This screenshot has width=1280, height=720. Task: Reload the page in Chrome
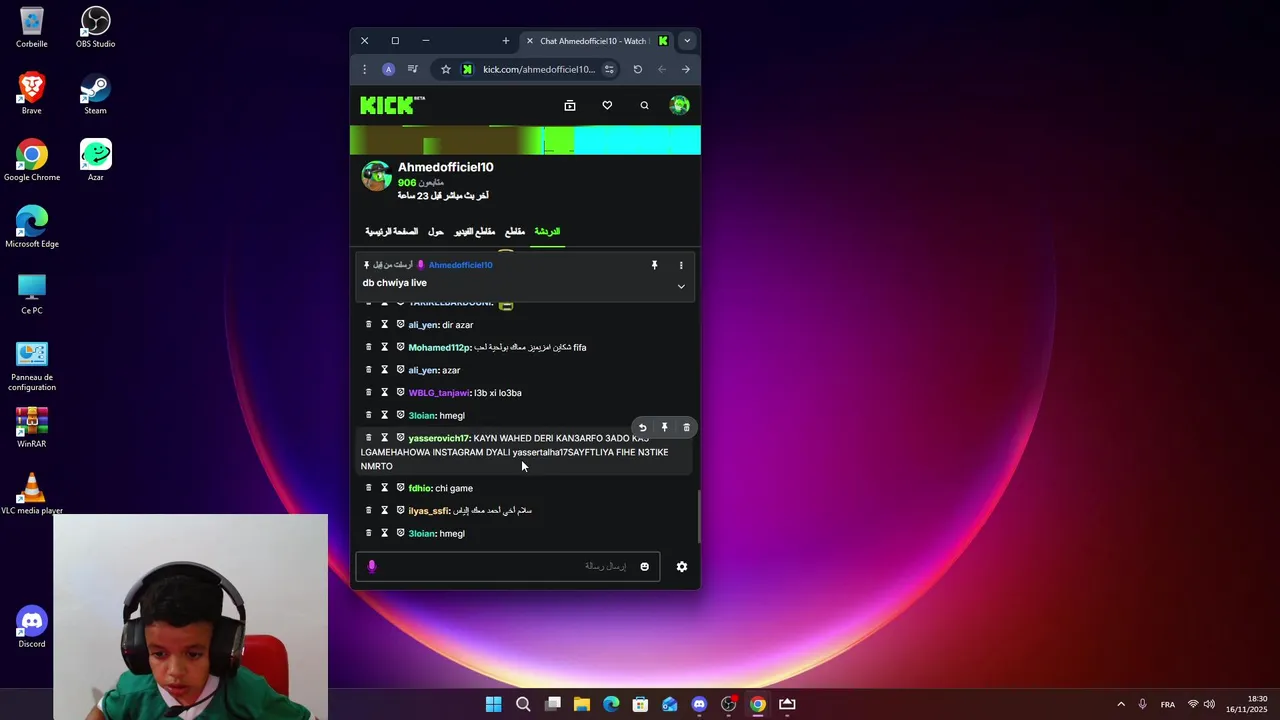click(637, 69)
